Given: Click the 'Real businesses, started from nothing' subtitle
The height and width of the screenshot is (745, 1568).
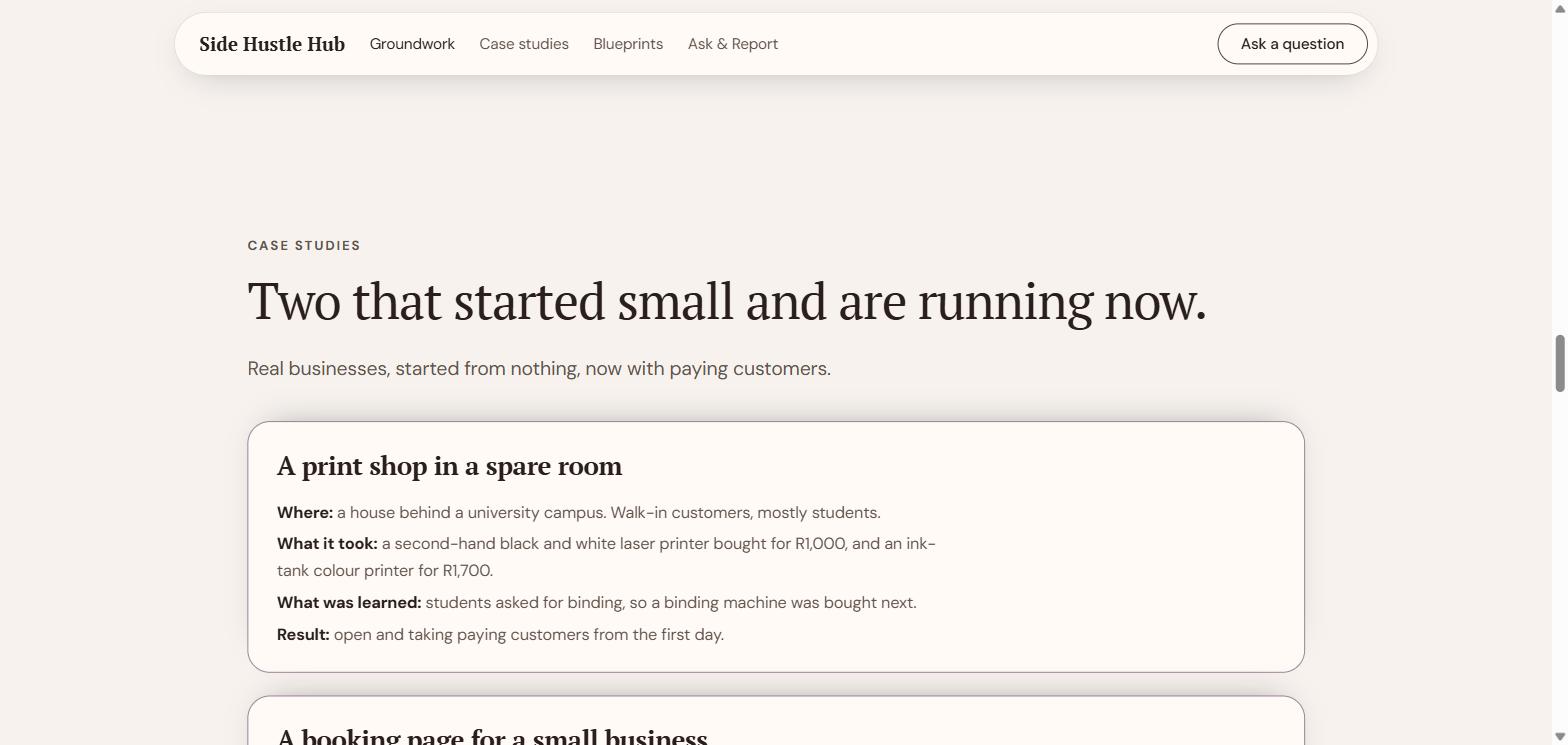Looking at the screenshot, I should pos(539,368).
